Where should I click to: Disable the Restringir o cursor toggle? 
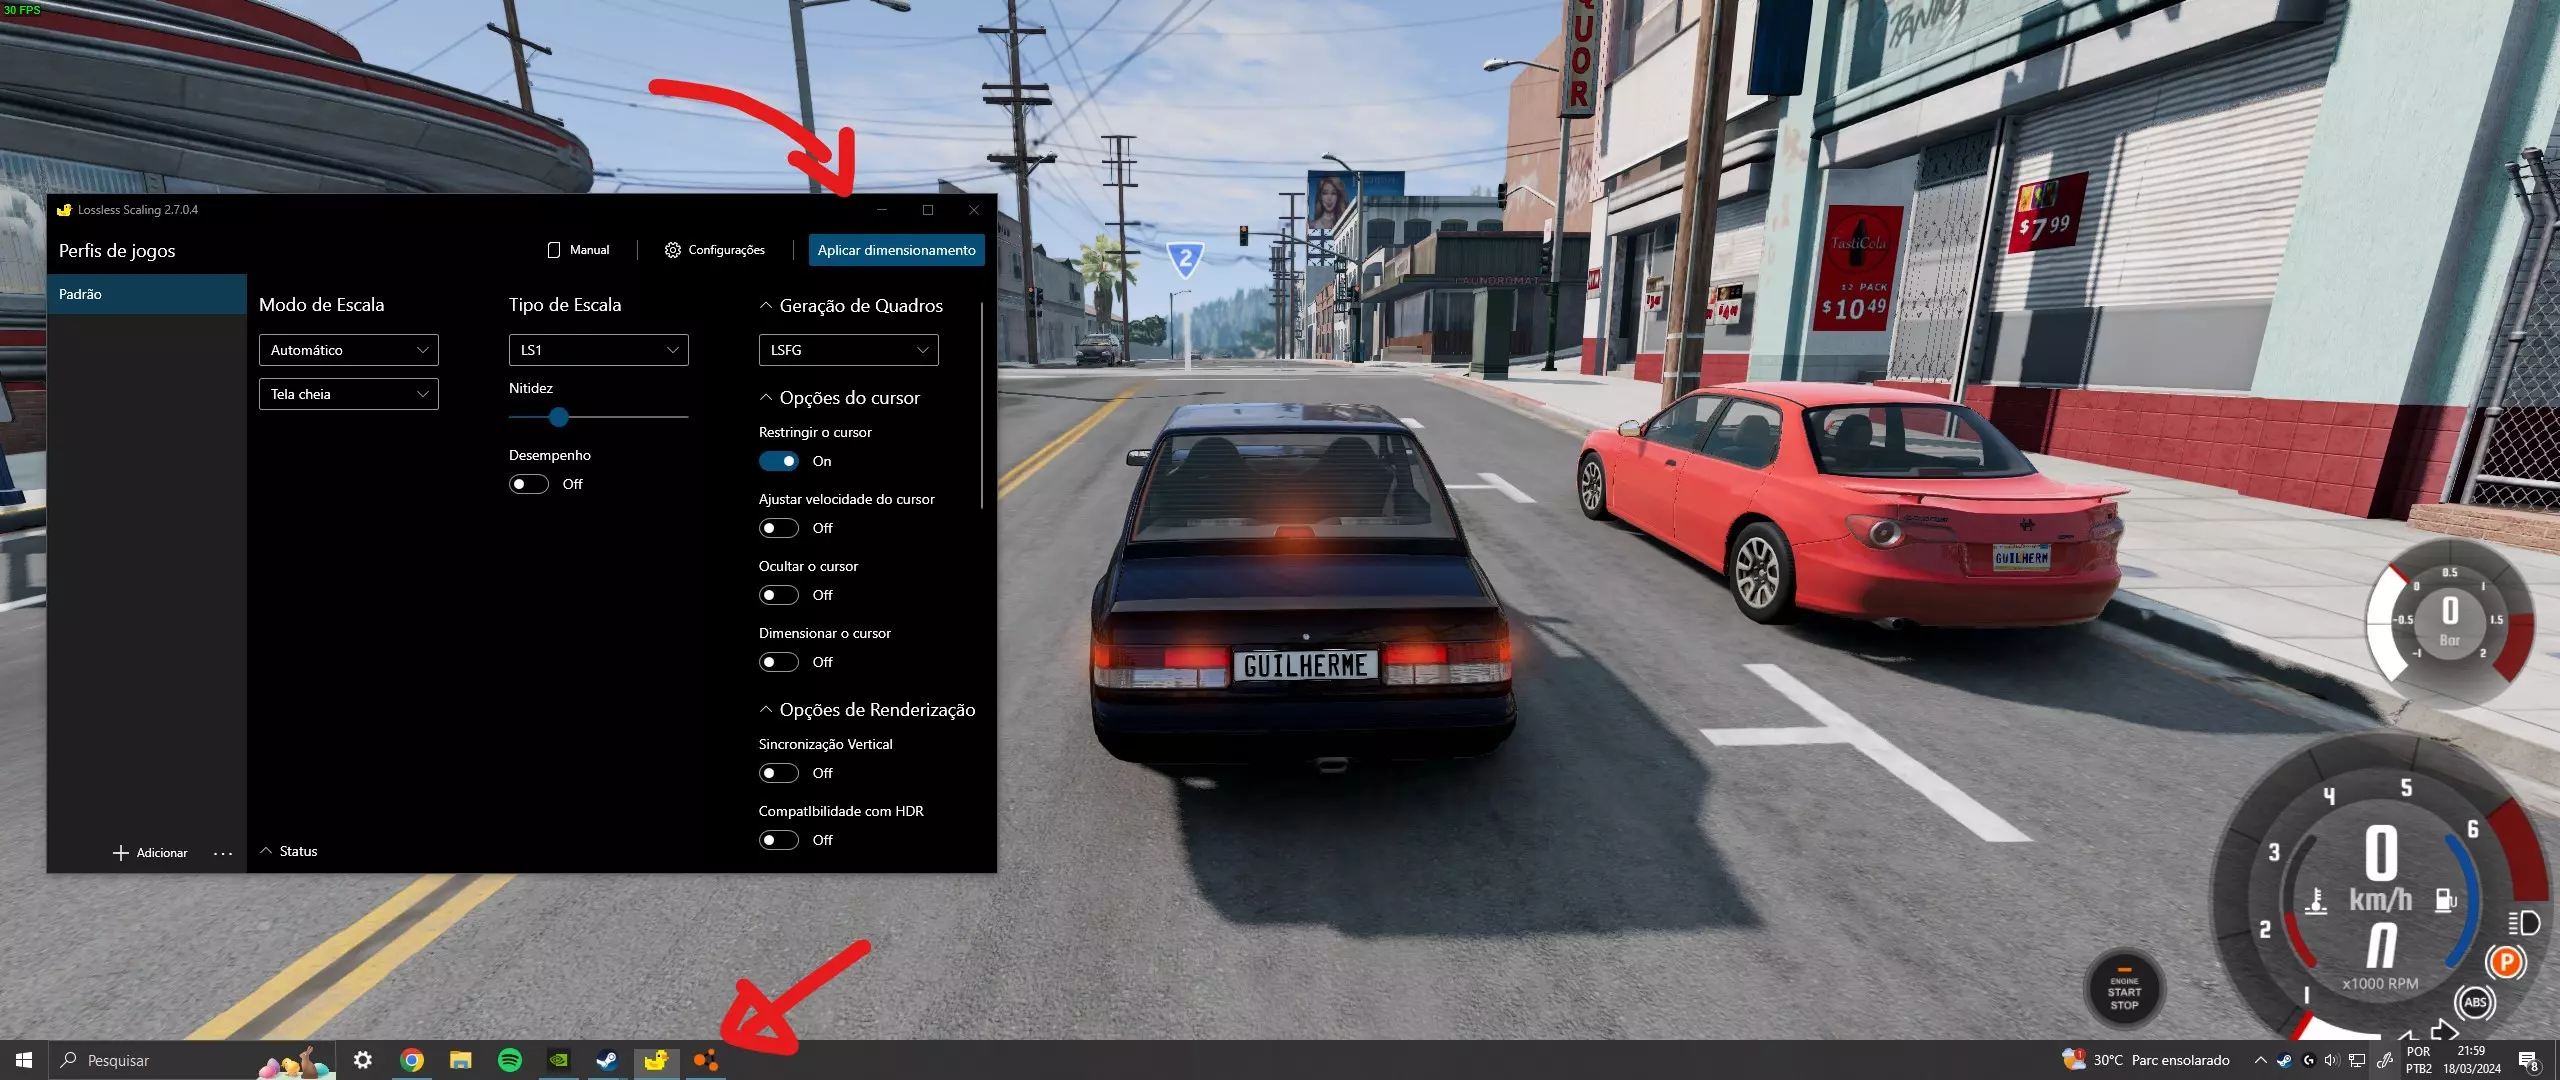[778, 461]
